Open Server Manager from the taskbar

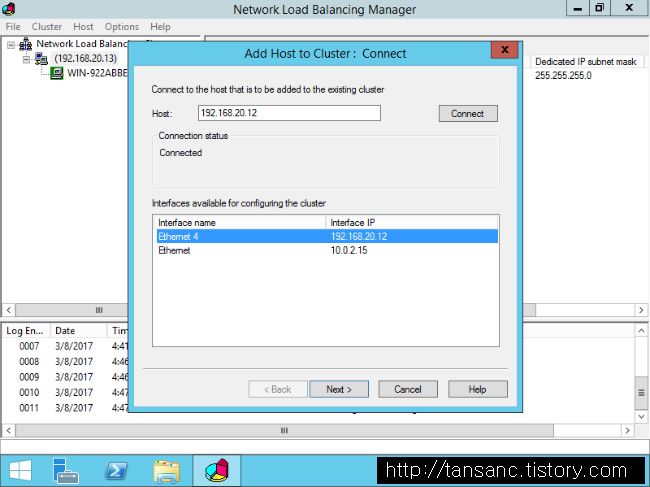point(65,471)
